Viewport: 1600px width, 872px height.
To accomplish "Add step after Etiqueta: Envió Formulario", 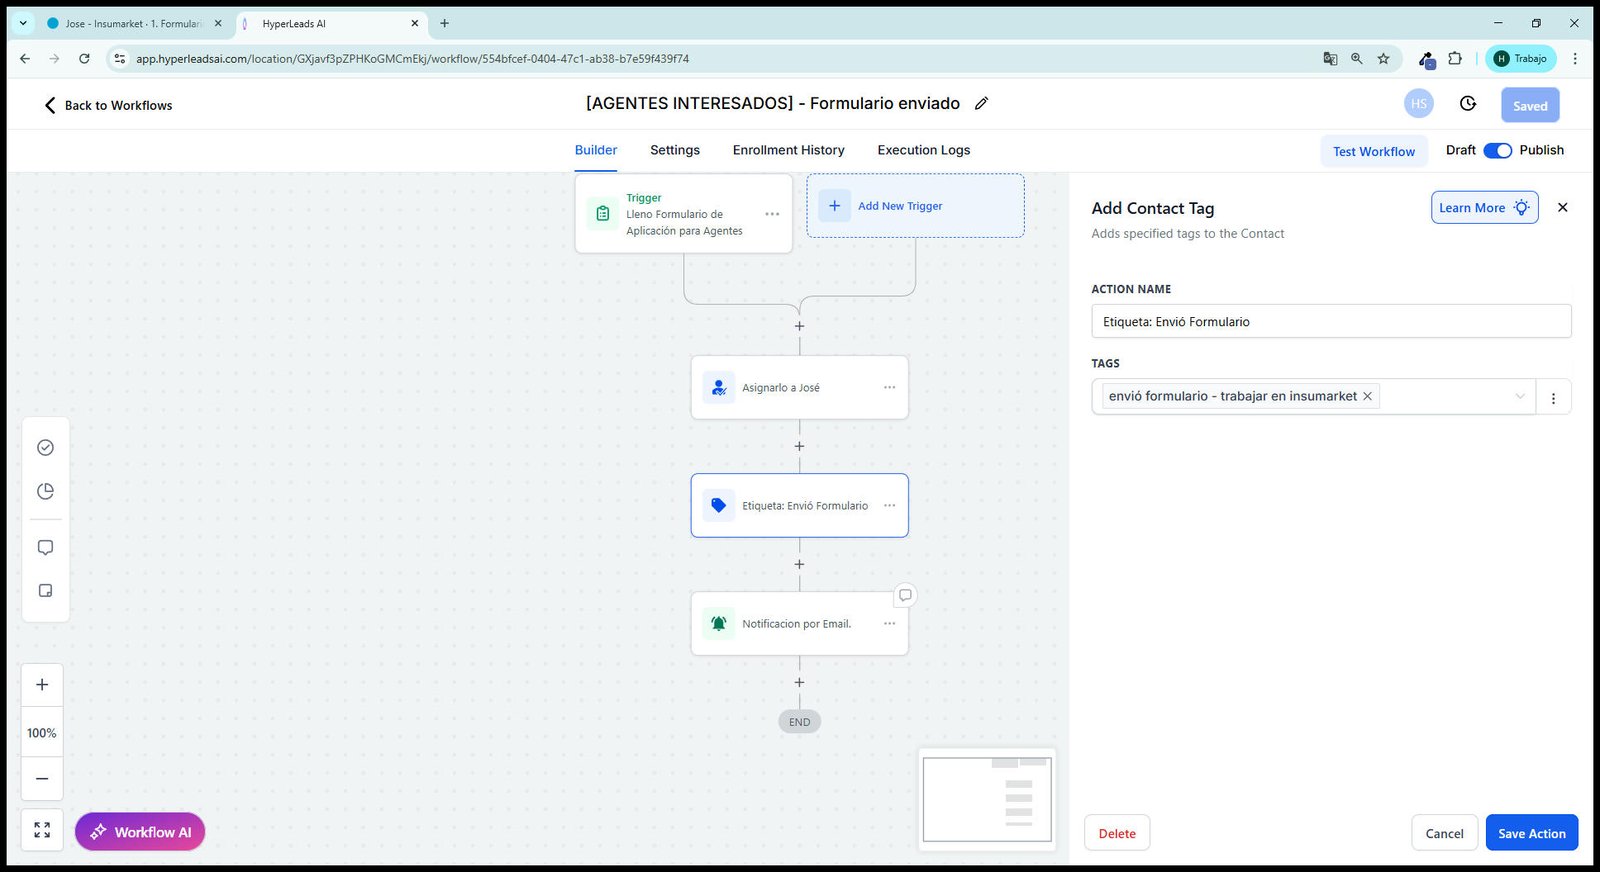I will point(799,564).
